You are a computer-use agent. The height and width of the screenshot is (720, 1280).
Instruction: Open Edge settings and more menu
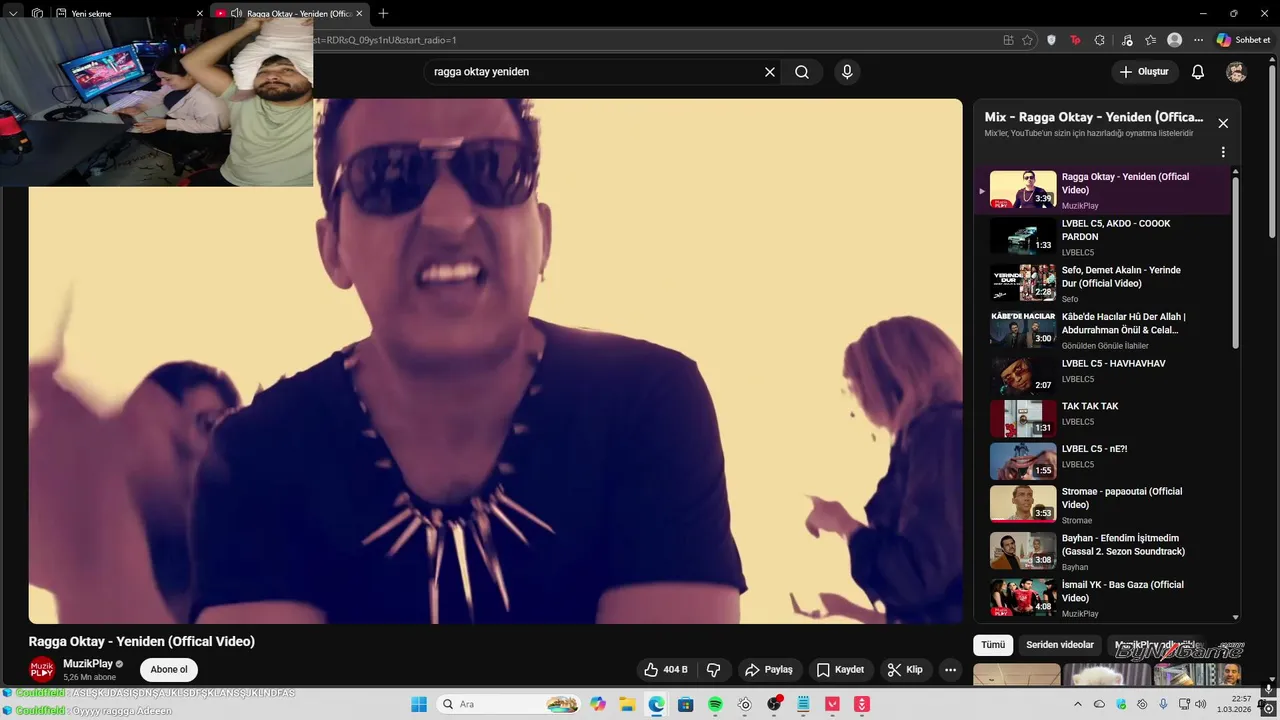tap(1199, 40)
